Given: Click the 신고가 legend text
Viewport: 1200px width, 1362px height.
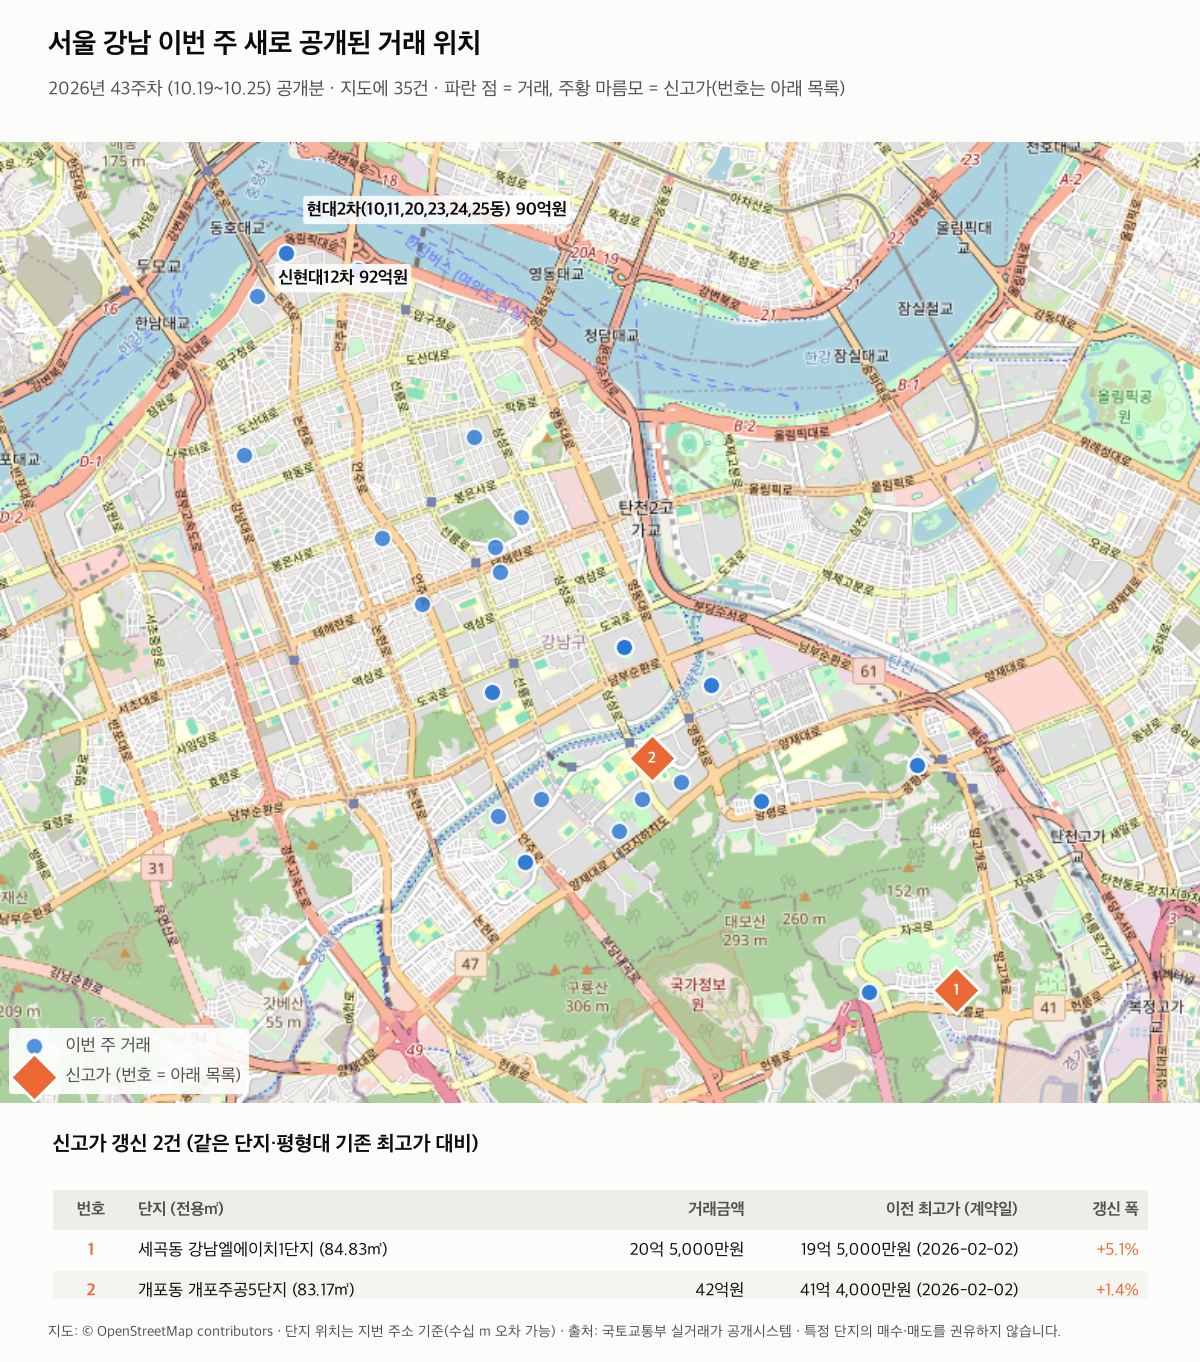Looking at the screenshot, I should [x=153, y=1075].
